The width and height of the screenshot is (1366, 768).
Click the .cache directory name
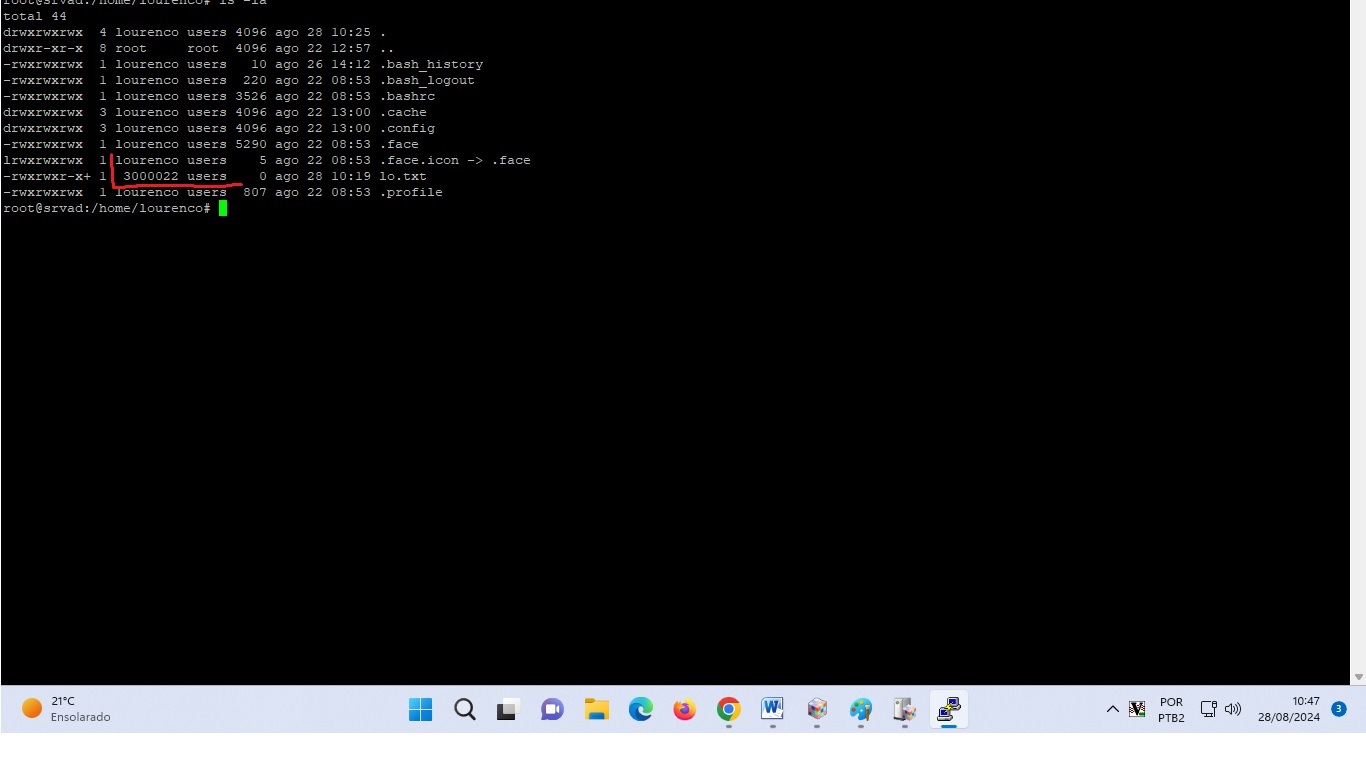click(403, 112)
